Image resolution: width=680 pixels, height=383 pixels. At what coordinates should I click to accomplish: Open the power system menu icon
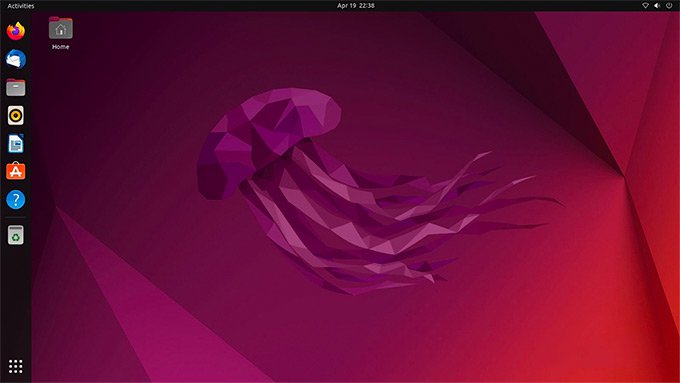click(669, 6)
